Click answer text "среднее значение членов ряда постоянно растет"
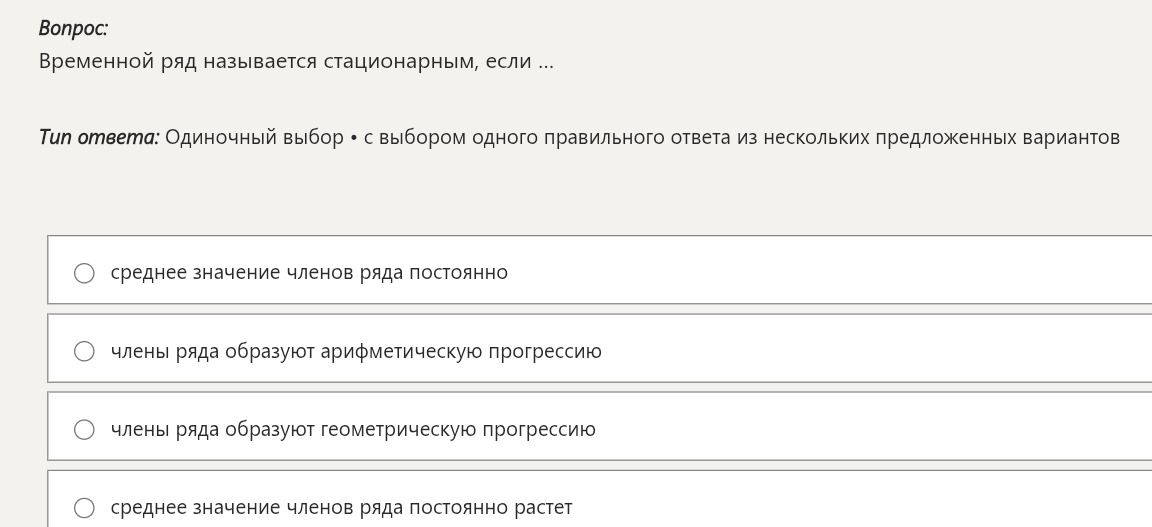 coord(342,508)
